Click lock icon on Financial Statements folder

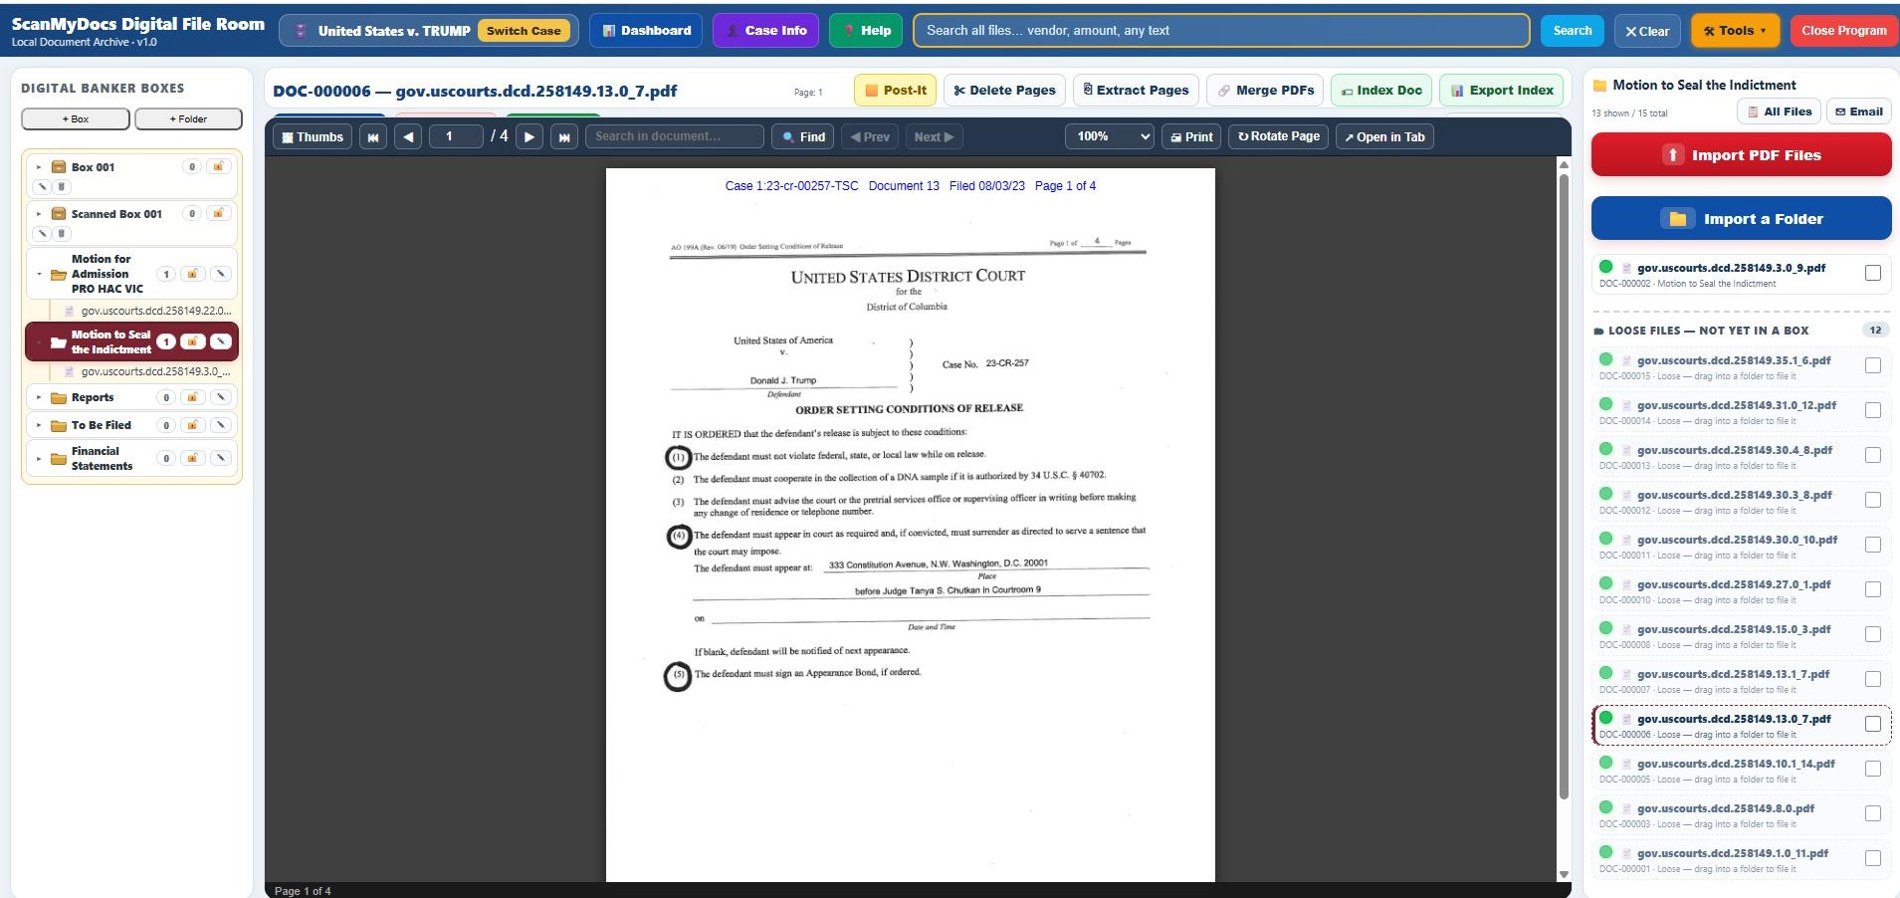coord(192,458)
